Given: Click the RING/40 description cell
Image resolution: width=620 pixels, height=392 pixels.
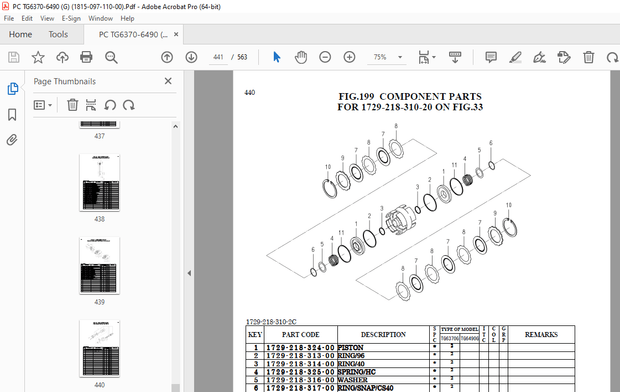Looking at the screenshot, I should pyautogui.click(x=383, y=364).
